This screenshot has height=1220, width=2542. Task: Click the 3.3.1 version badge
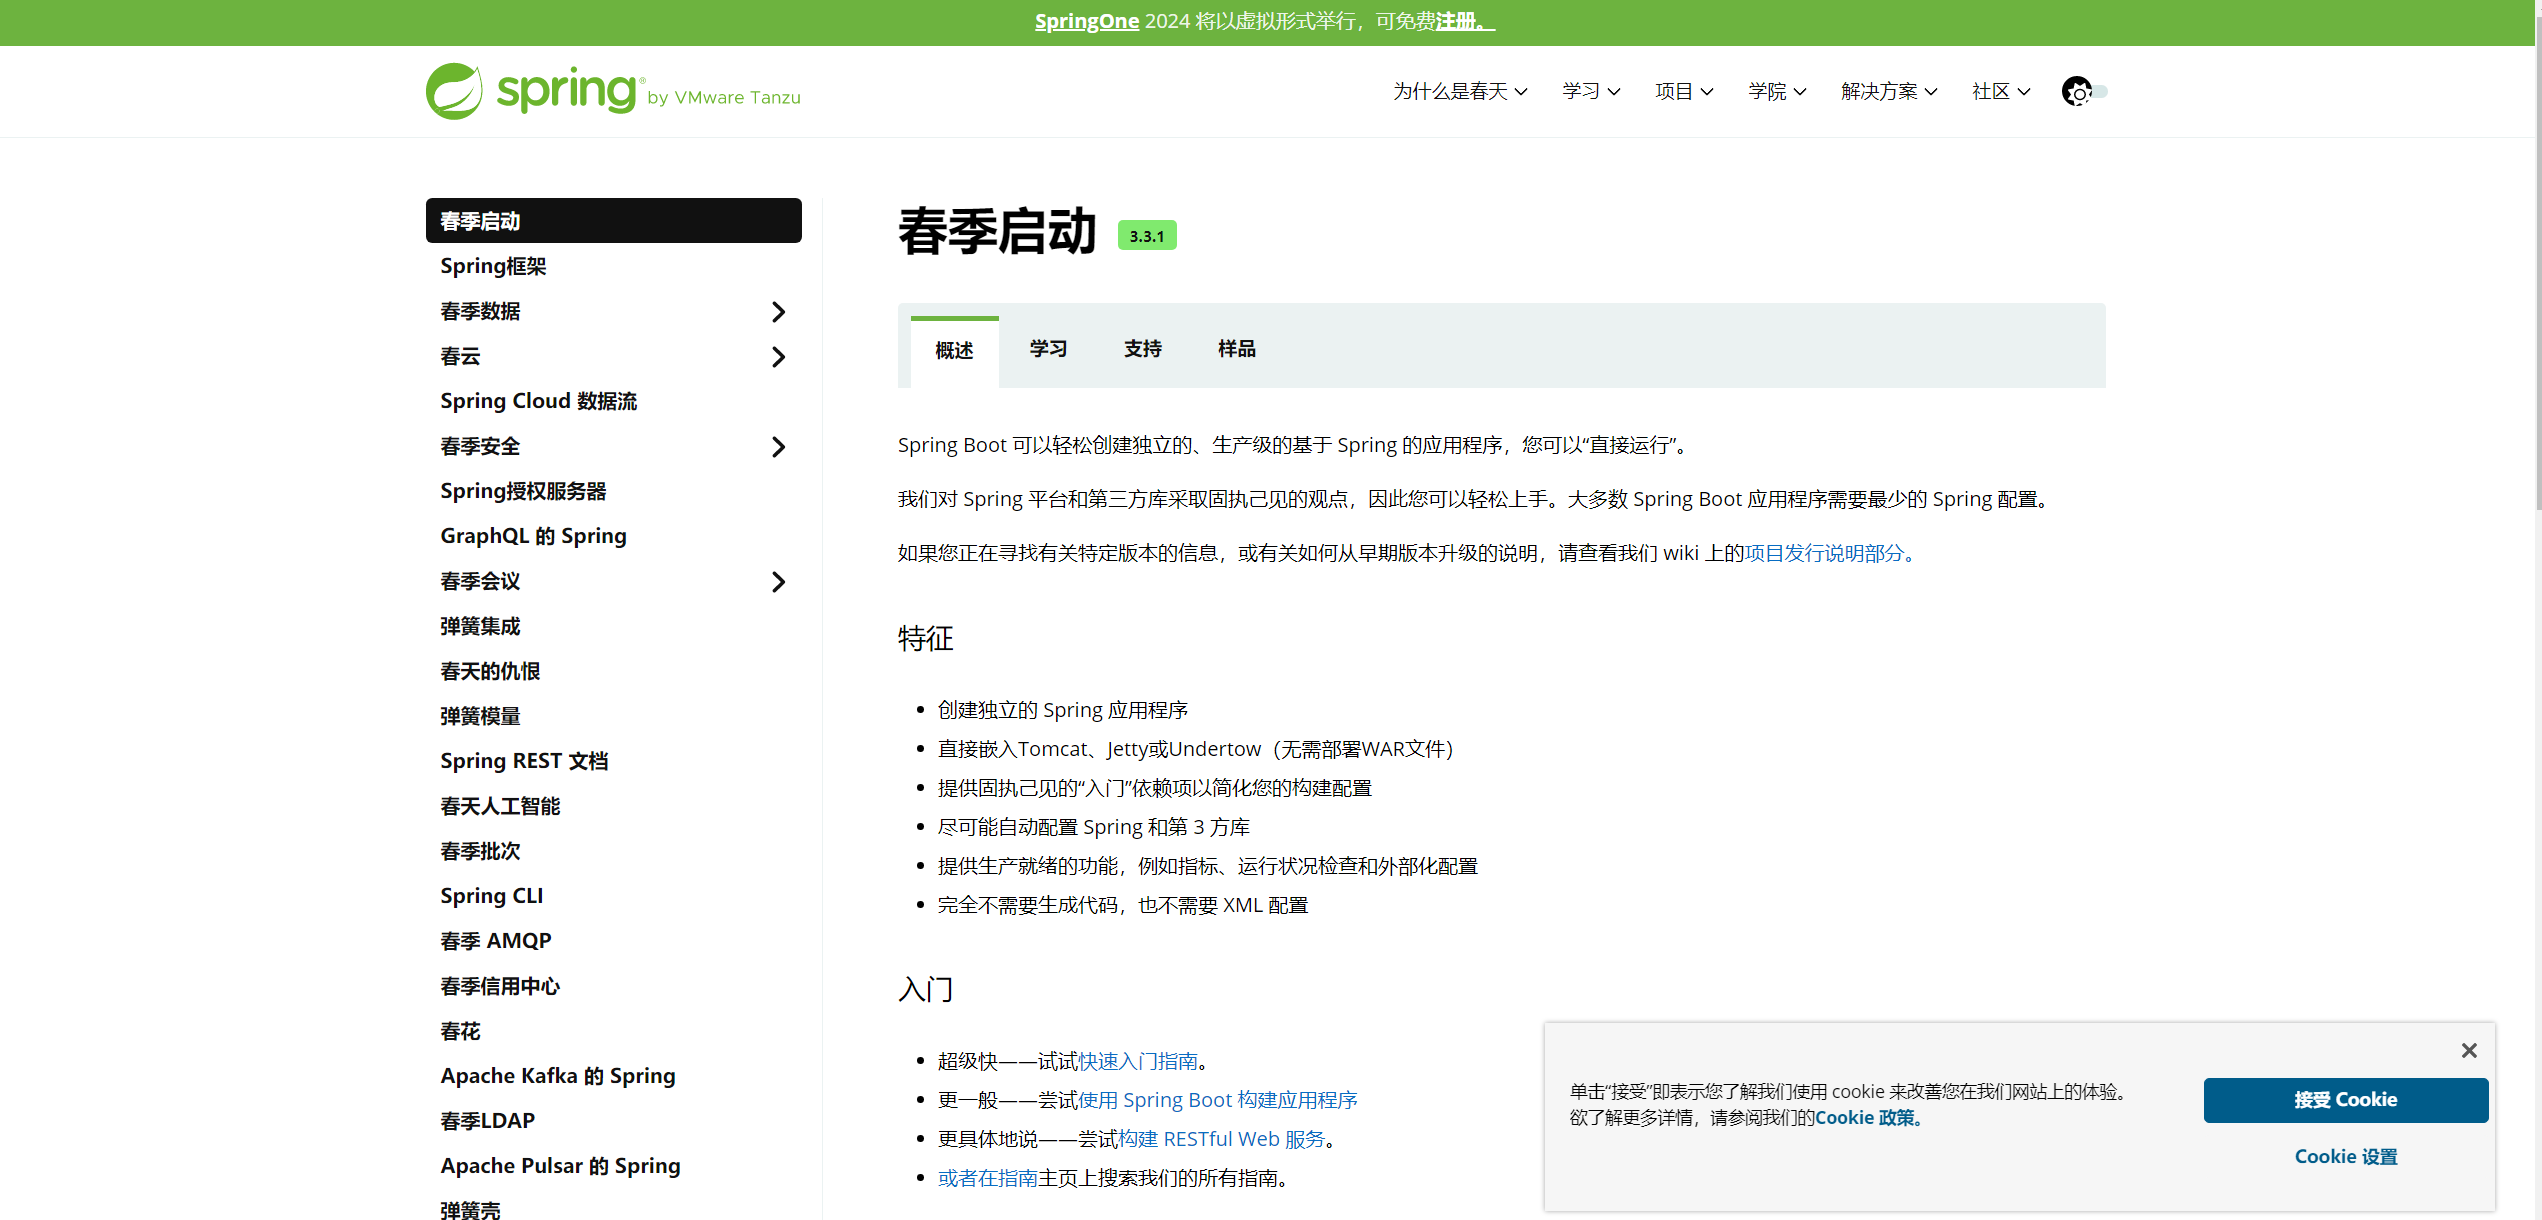pyautogui.click(x=1146, y=236)
